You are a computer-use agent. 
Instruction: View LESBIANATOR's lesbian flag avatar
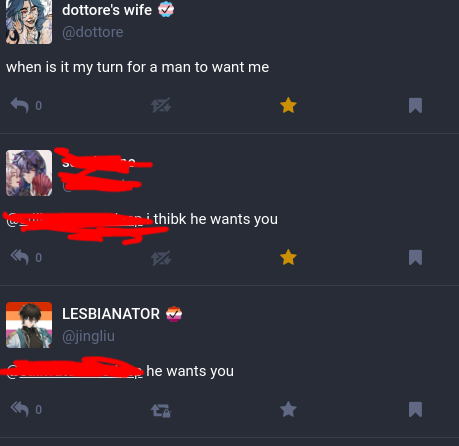(x=29, y=325)
